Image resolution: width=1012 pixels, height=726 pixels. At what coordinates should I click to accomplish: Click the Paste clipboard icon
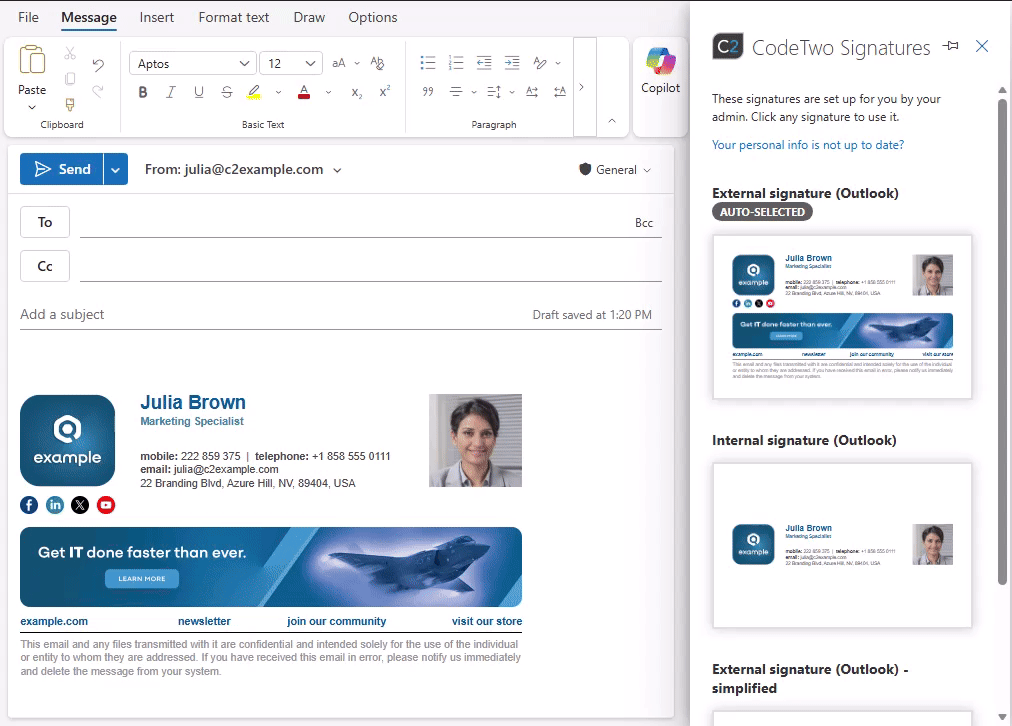(32, 60)
